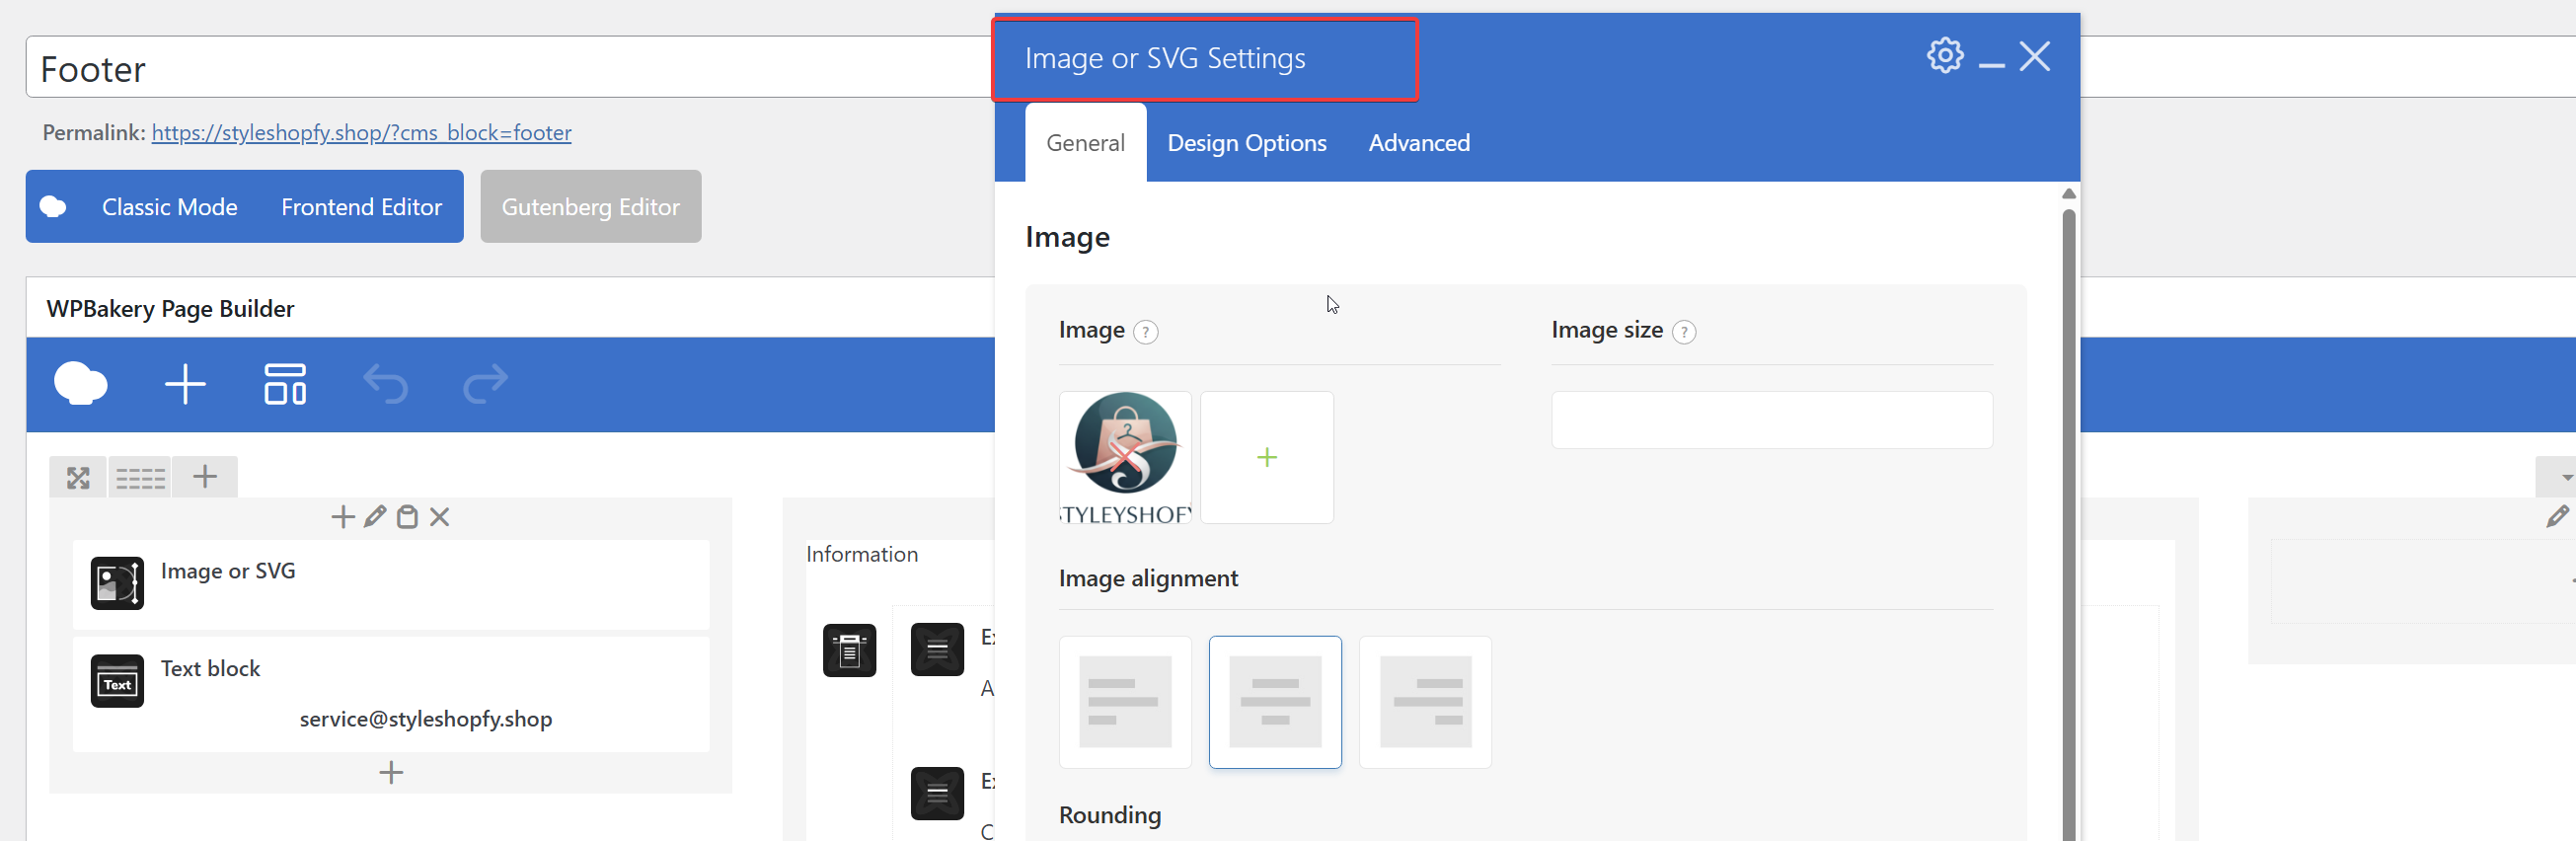Click the Text block element label
Screen dimensions: 2576x841
[210, 669]
